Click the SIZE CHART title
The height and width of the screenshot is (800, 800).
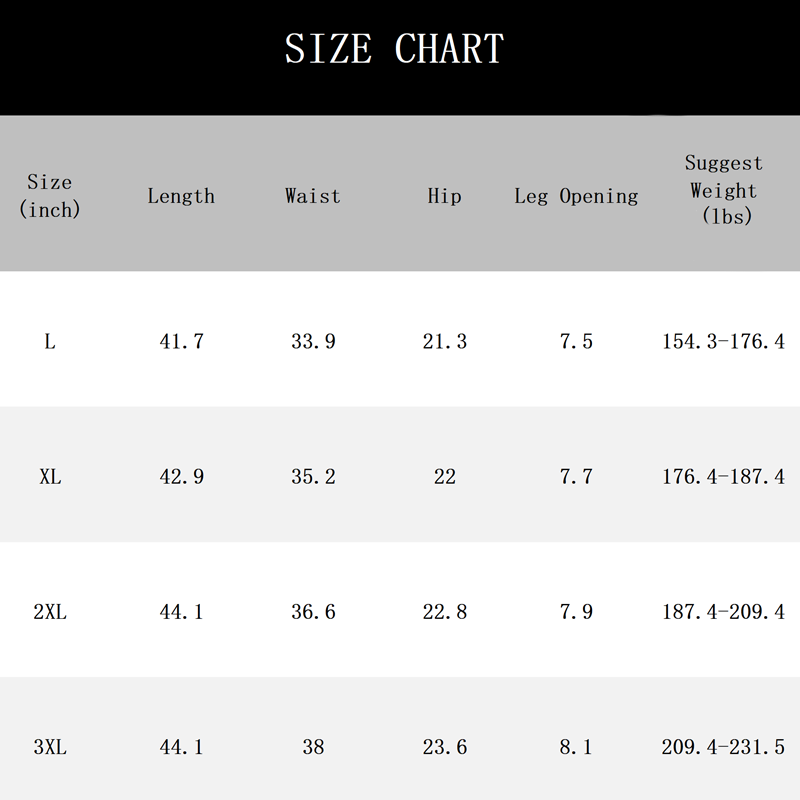pos(395,49)
